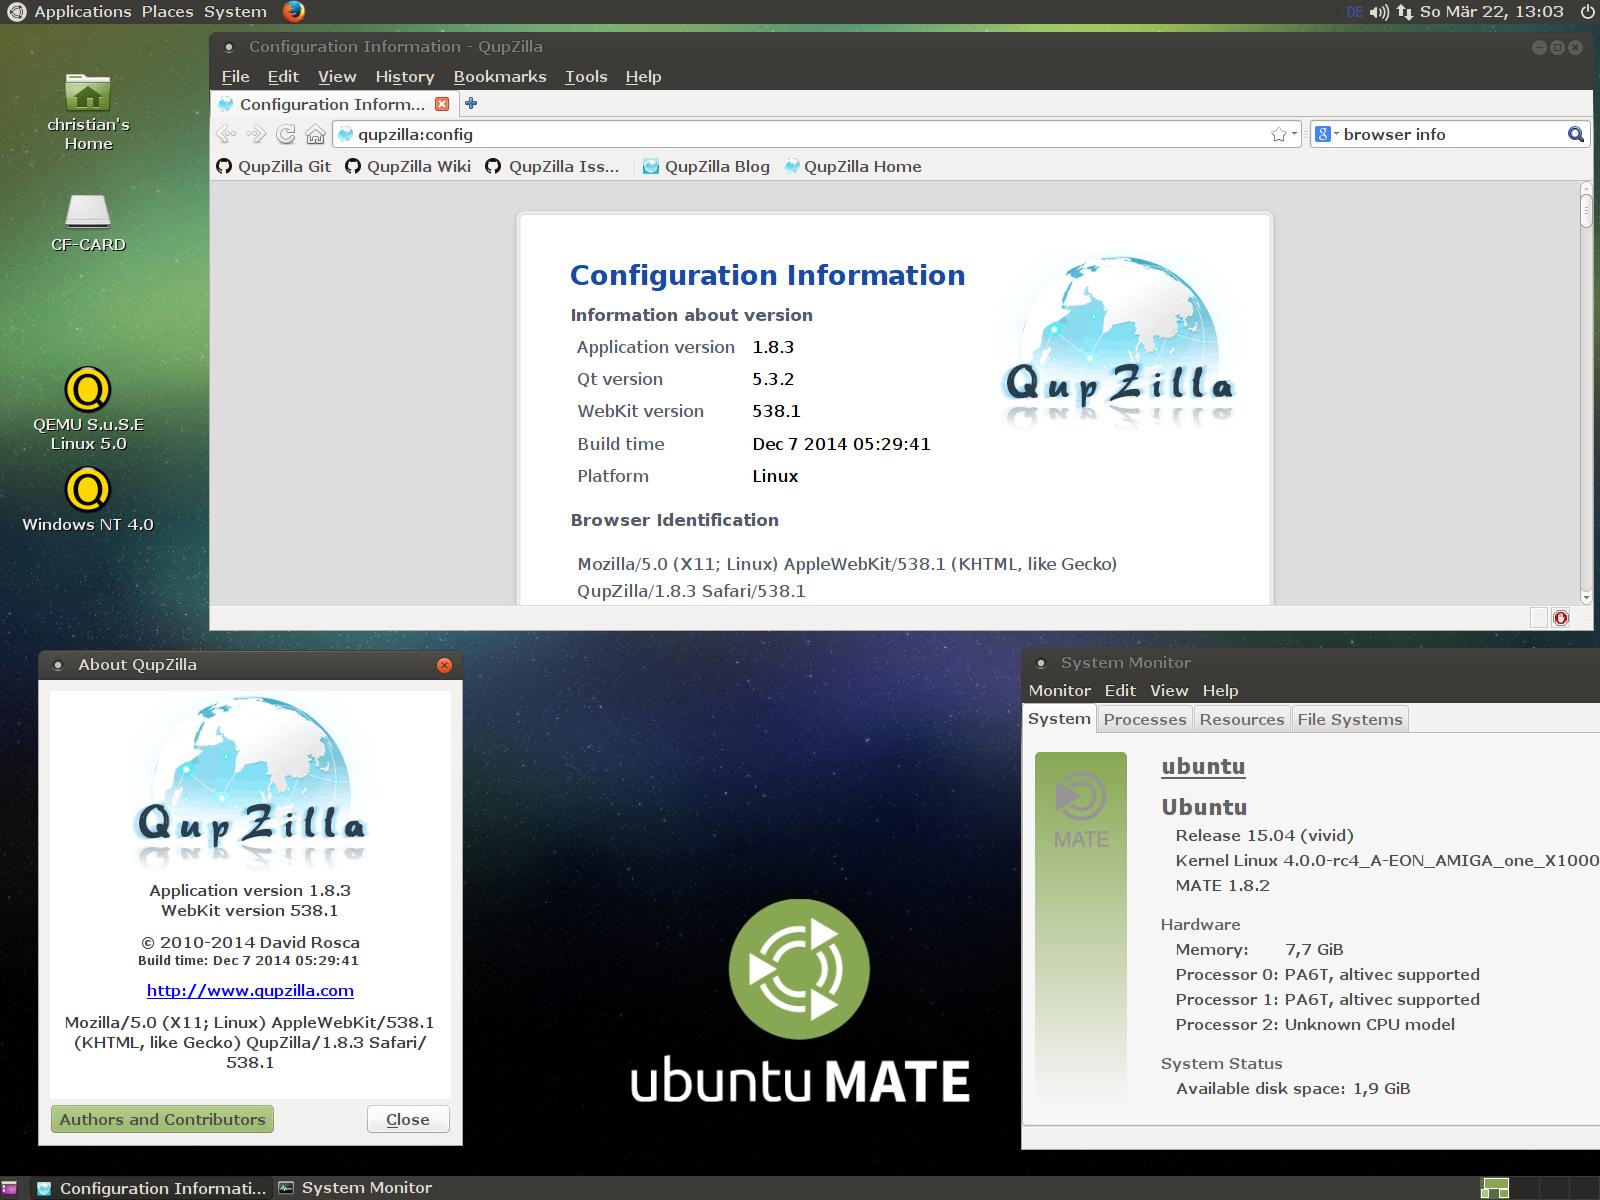This screenshot has width=1600, height=1200.
Task: Click the search magnifier icon
Action: (1576, 134)
